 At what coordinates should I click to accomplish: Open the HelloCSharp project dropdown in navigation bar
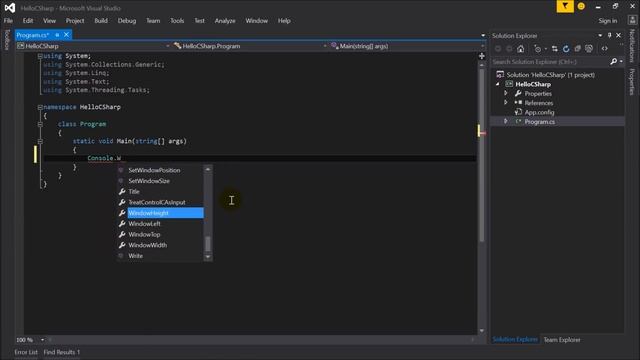point(167,46)
